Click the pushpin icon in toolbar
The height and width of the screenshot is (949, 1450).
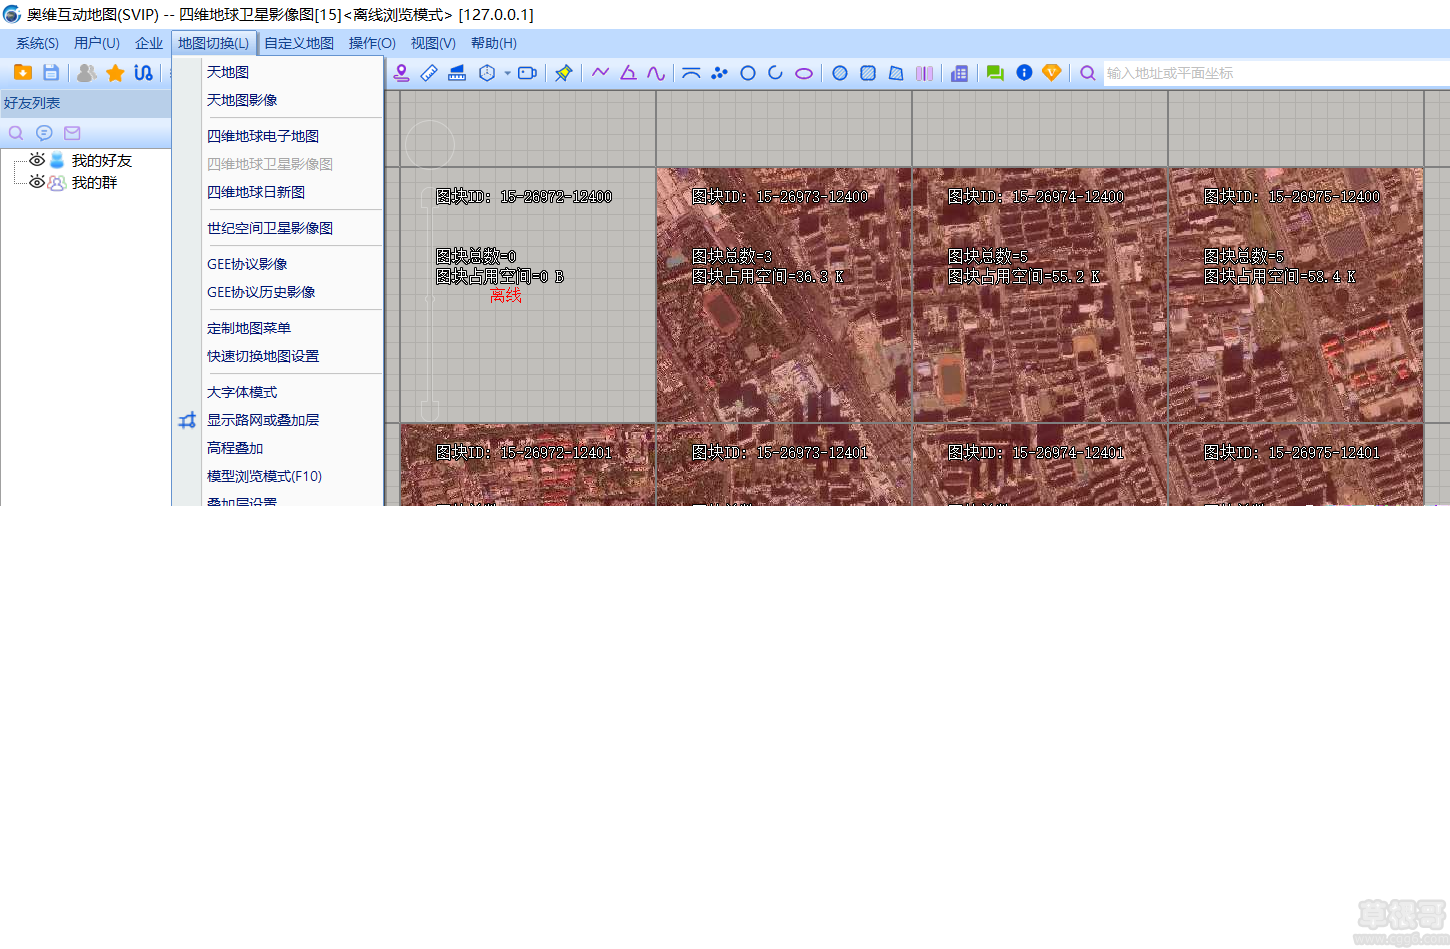(x=564, y=73)
